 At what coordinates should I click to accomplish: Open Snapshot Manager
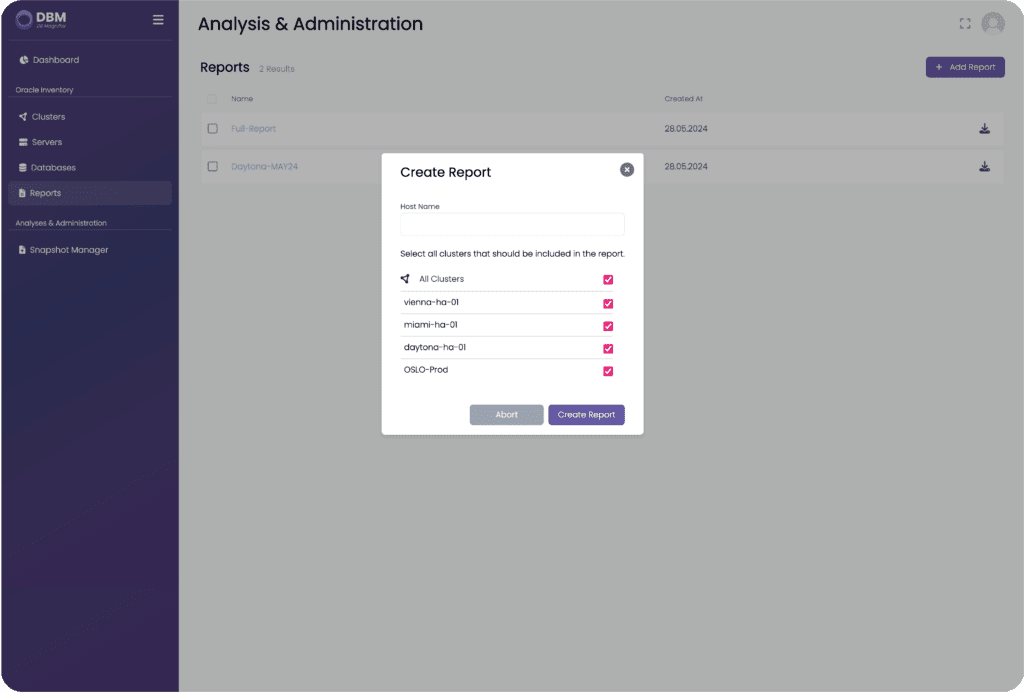coord(68,250)
